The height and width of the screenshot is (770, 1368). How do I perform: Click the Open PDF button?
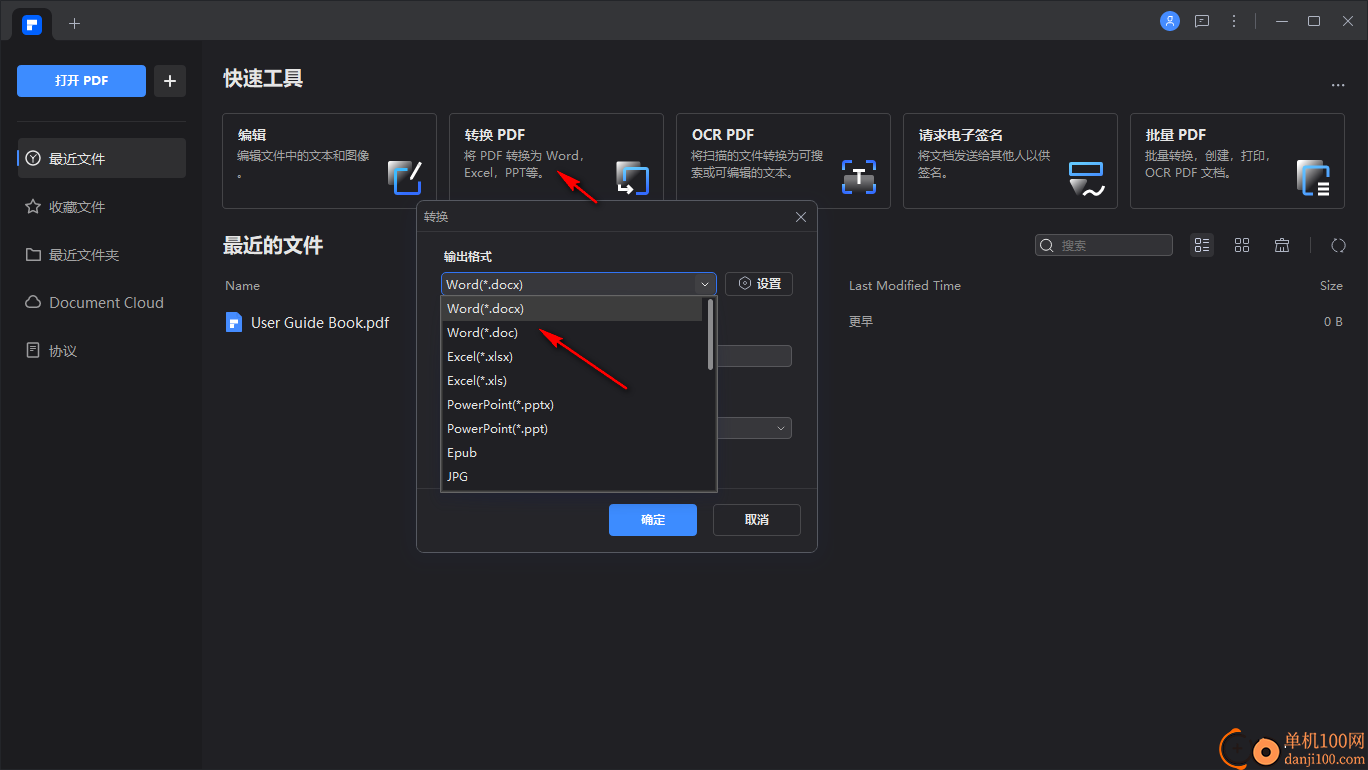(x=81, y=81)
